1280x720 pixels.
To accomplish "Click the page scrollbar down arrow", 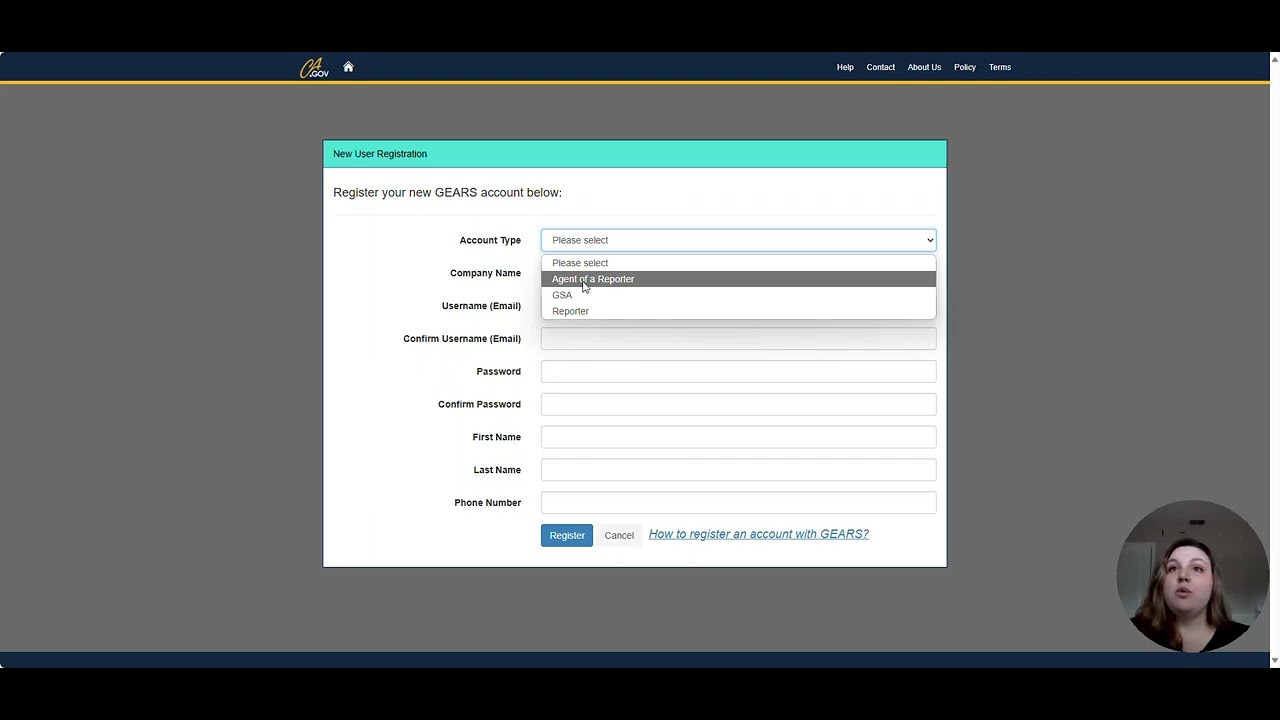I will 1274,661.
